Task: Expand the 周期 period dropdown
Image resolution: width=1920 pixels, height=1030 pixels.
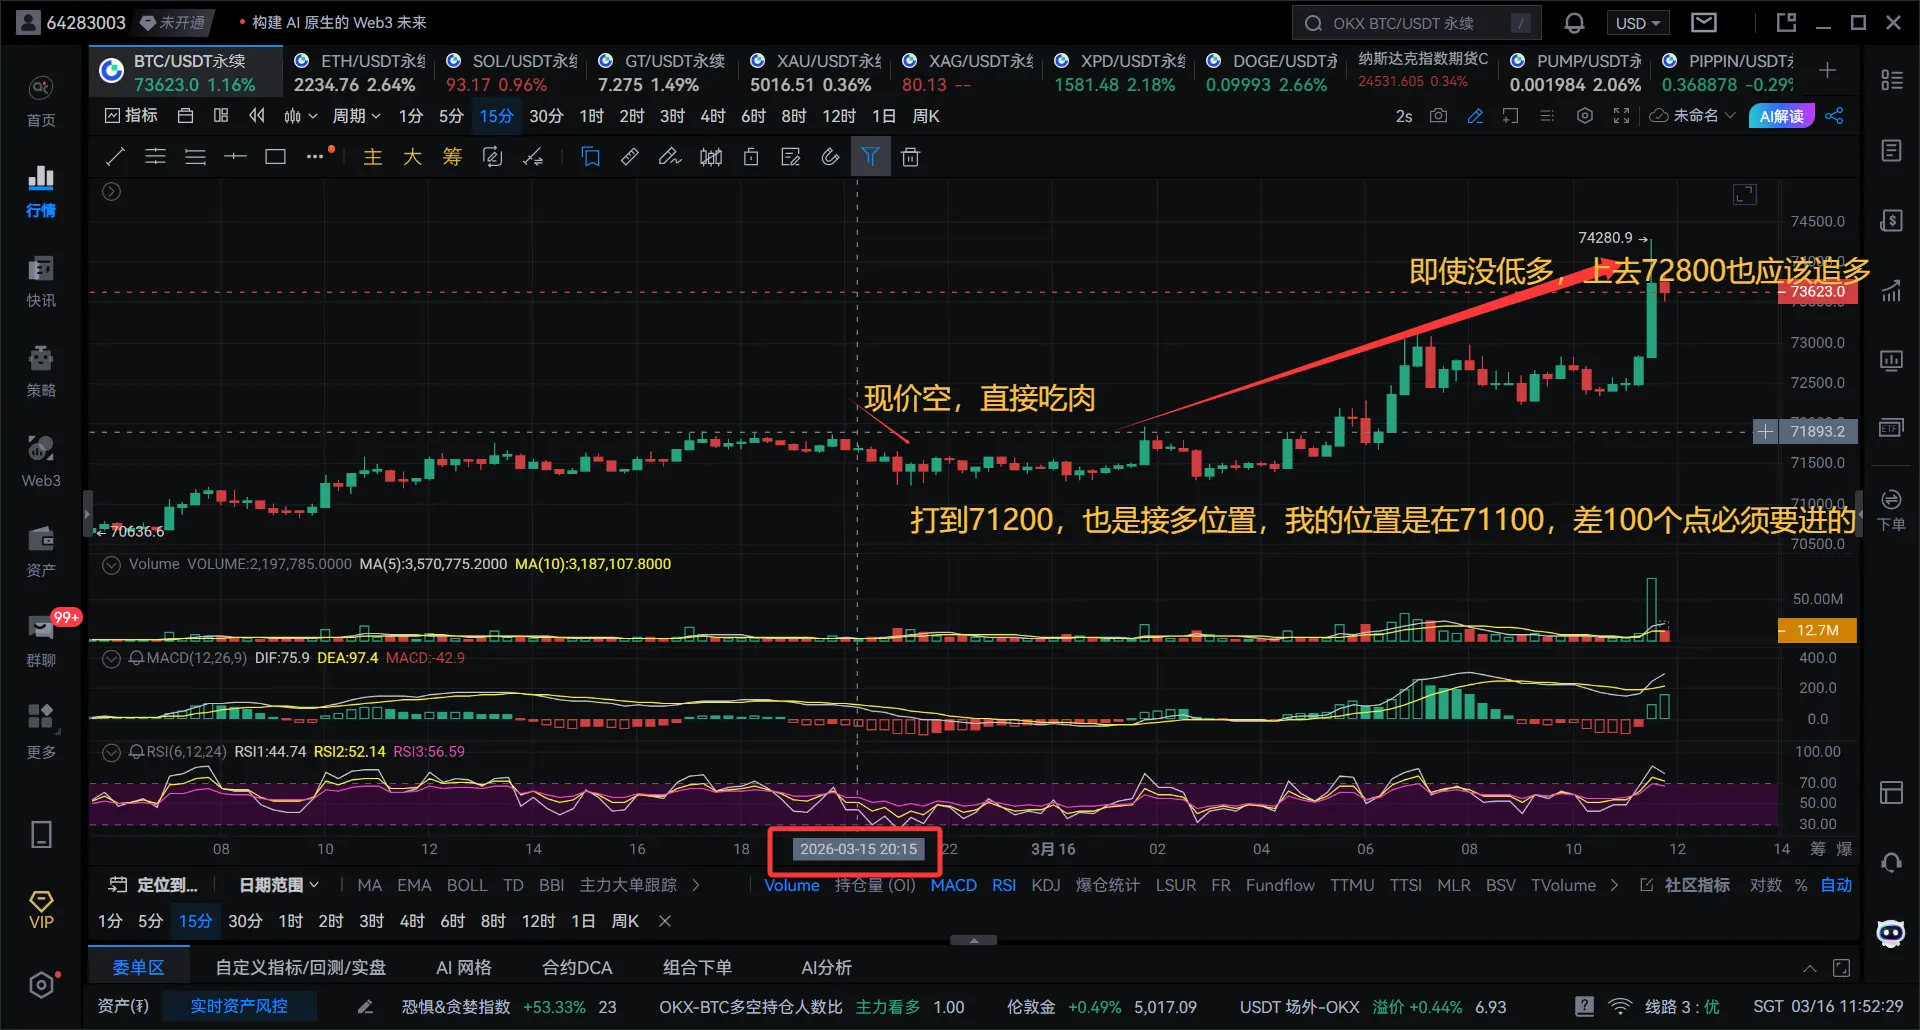Action: tap(356, 116)
